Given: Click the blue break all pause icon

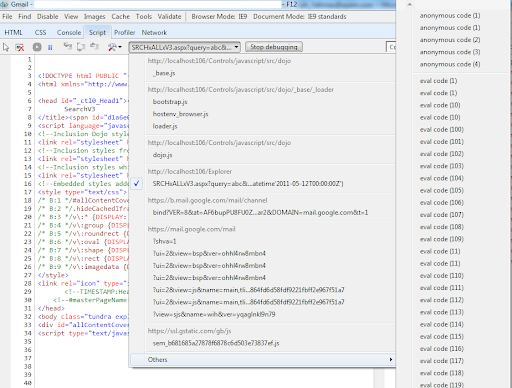Looking at the screenshot, I should (50, 47).
